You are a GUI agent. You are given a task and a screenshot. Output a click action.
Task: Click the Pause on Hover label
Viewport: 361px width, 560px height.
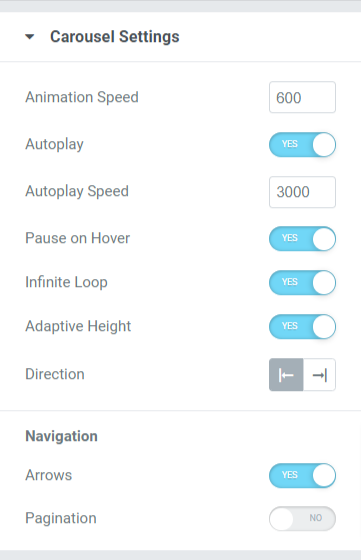click(x=77, y=238)
